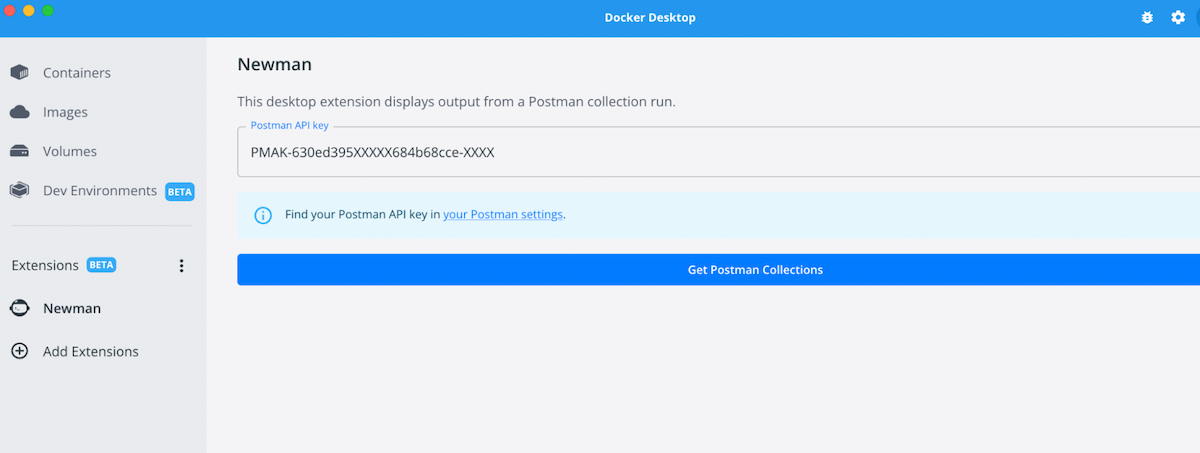Image resolution: width=1200 pixels, height=453 pixels.
Task: Focus the Postman API key field
Action: pos(700,153)
